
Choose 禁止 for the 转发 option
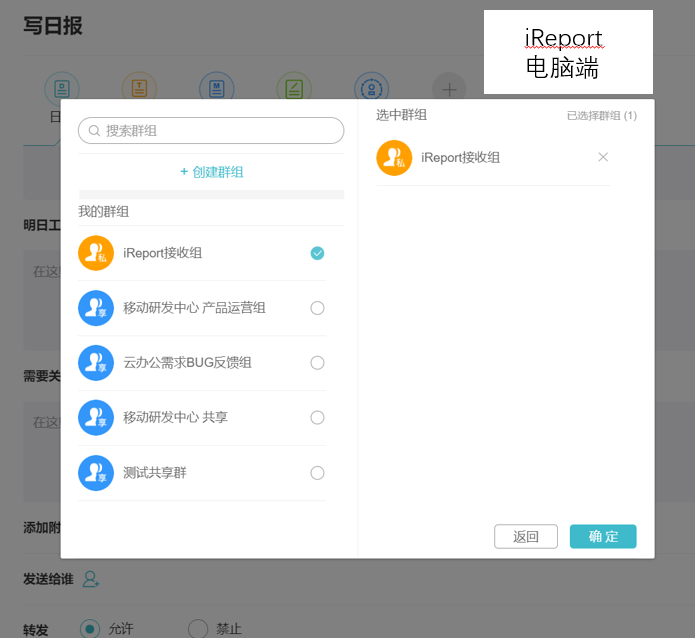pyautogui.click(x=198, y=629)
